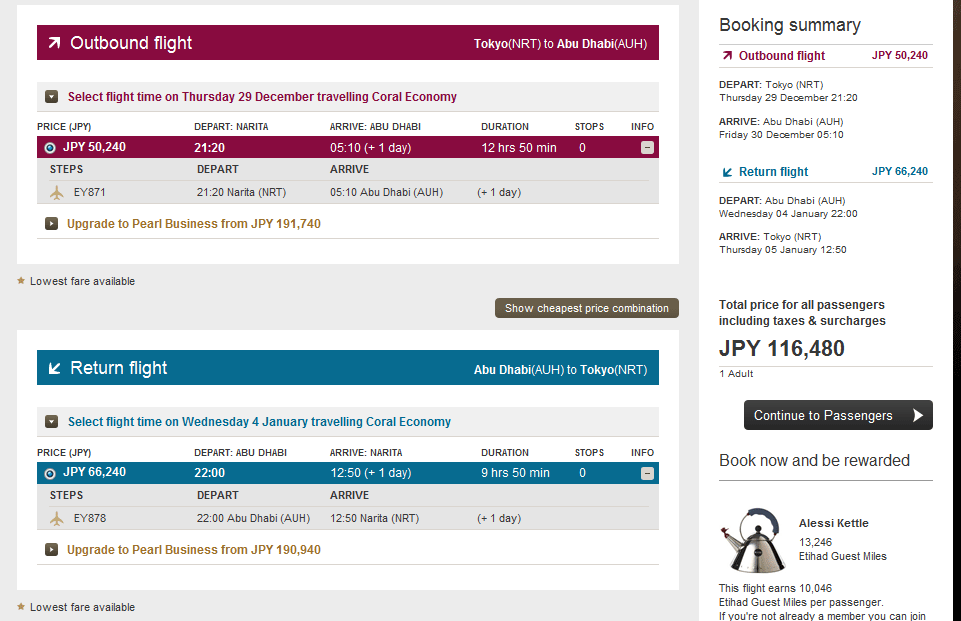The width and height of the screenshot is (961, 621).
Task: Collapse info for the JPY 66,240 flight
Action: tap(647, 473)
